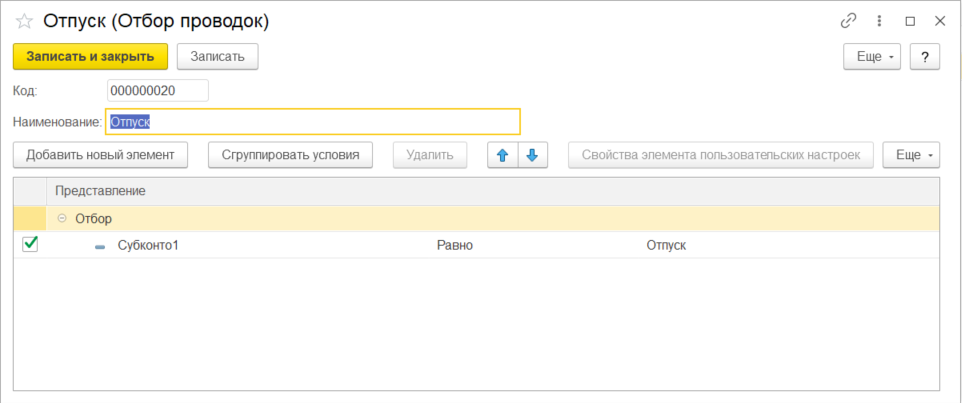Open the three-dots window menu
Viewport: 962px width, 403px height.
point(879,20)
